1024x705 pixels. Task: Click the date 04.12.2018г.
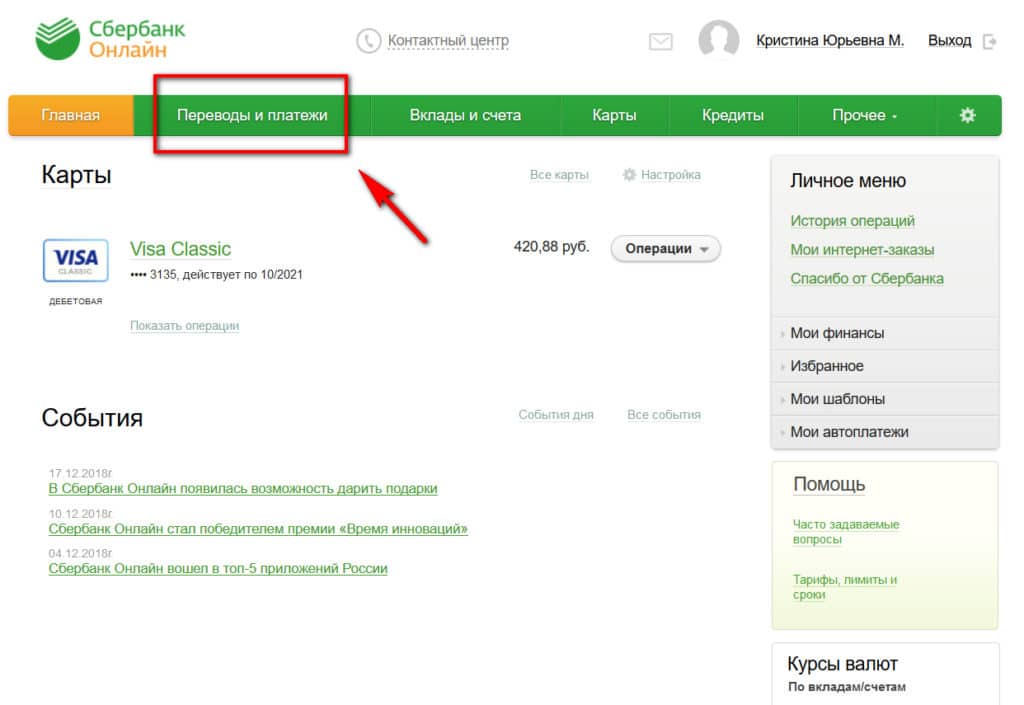[x=80, y=554]
